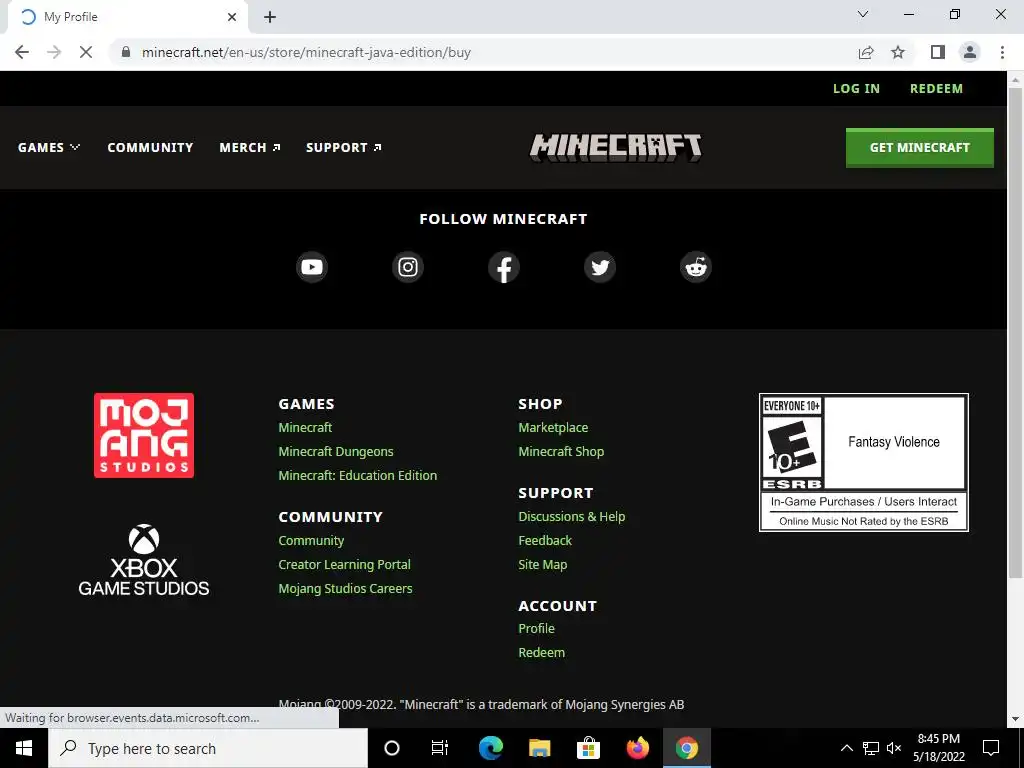Show hidden tray icons chevron

click(x=846, y=748)
